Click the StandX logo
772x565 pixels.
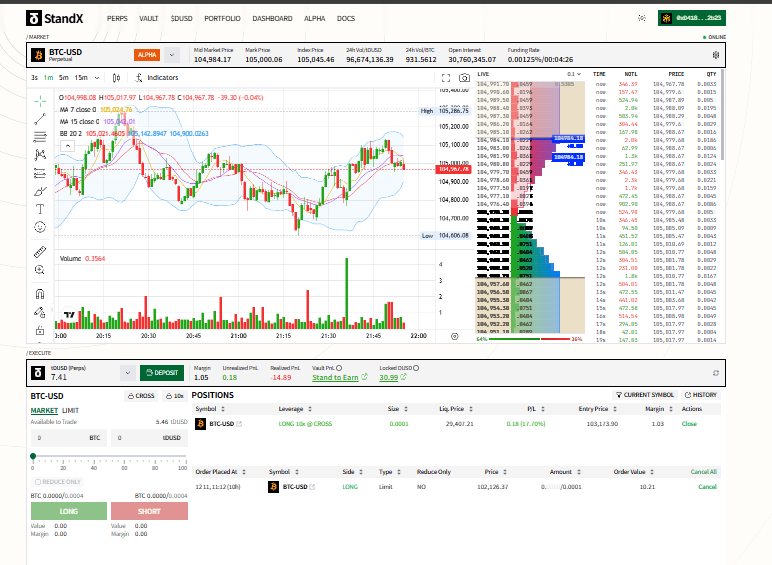click(55, 19)
